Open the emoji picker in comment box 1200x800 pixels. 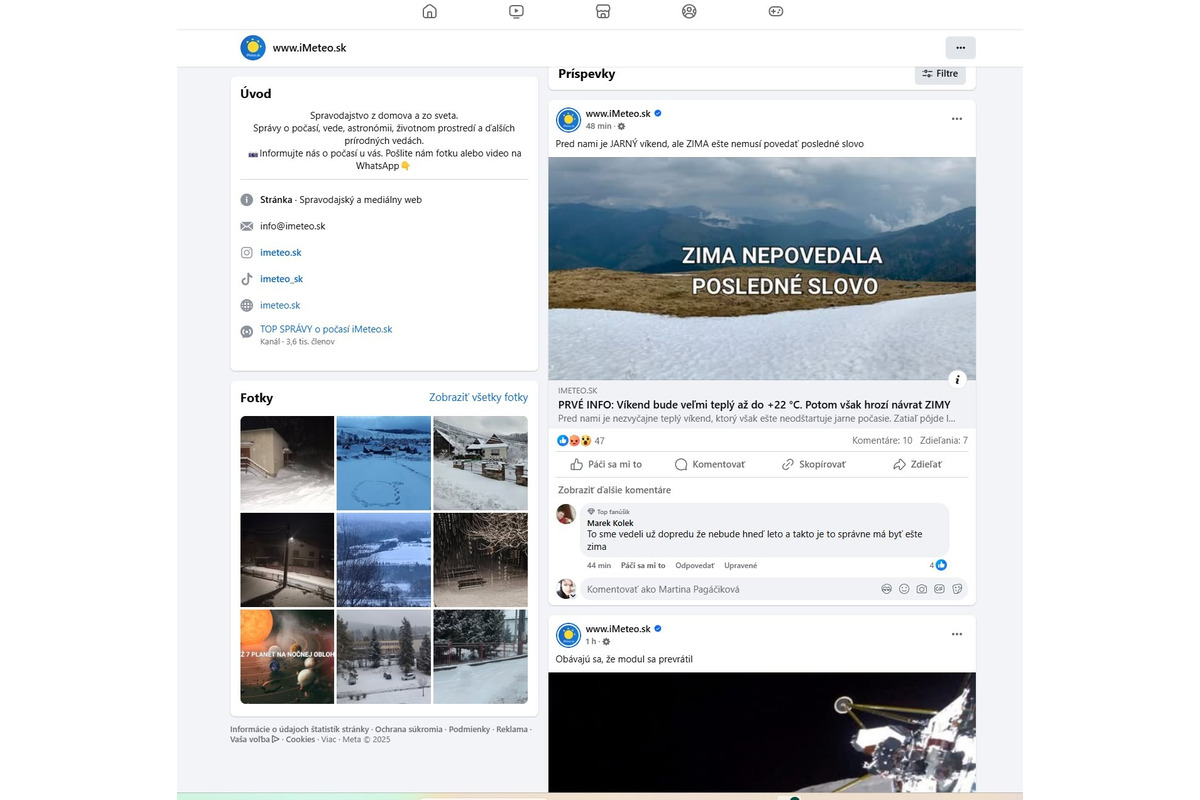pos(904,589)
